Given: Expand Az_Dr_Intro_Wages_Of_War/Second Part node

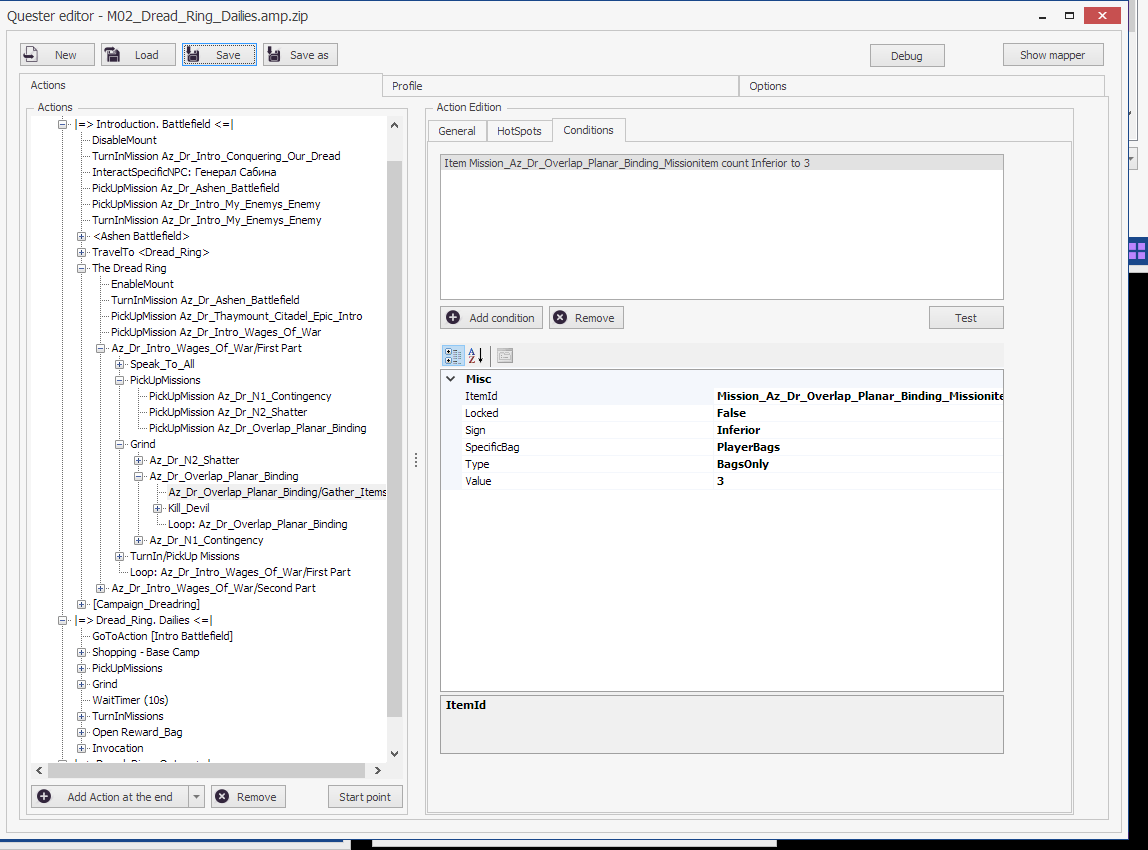Looking at the screenshot, I should pyautogui.click(x=101, y=589).
